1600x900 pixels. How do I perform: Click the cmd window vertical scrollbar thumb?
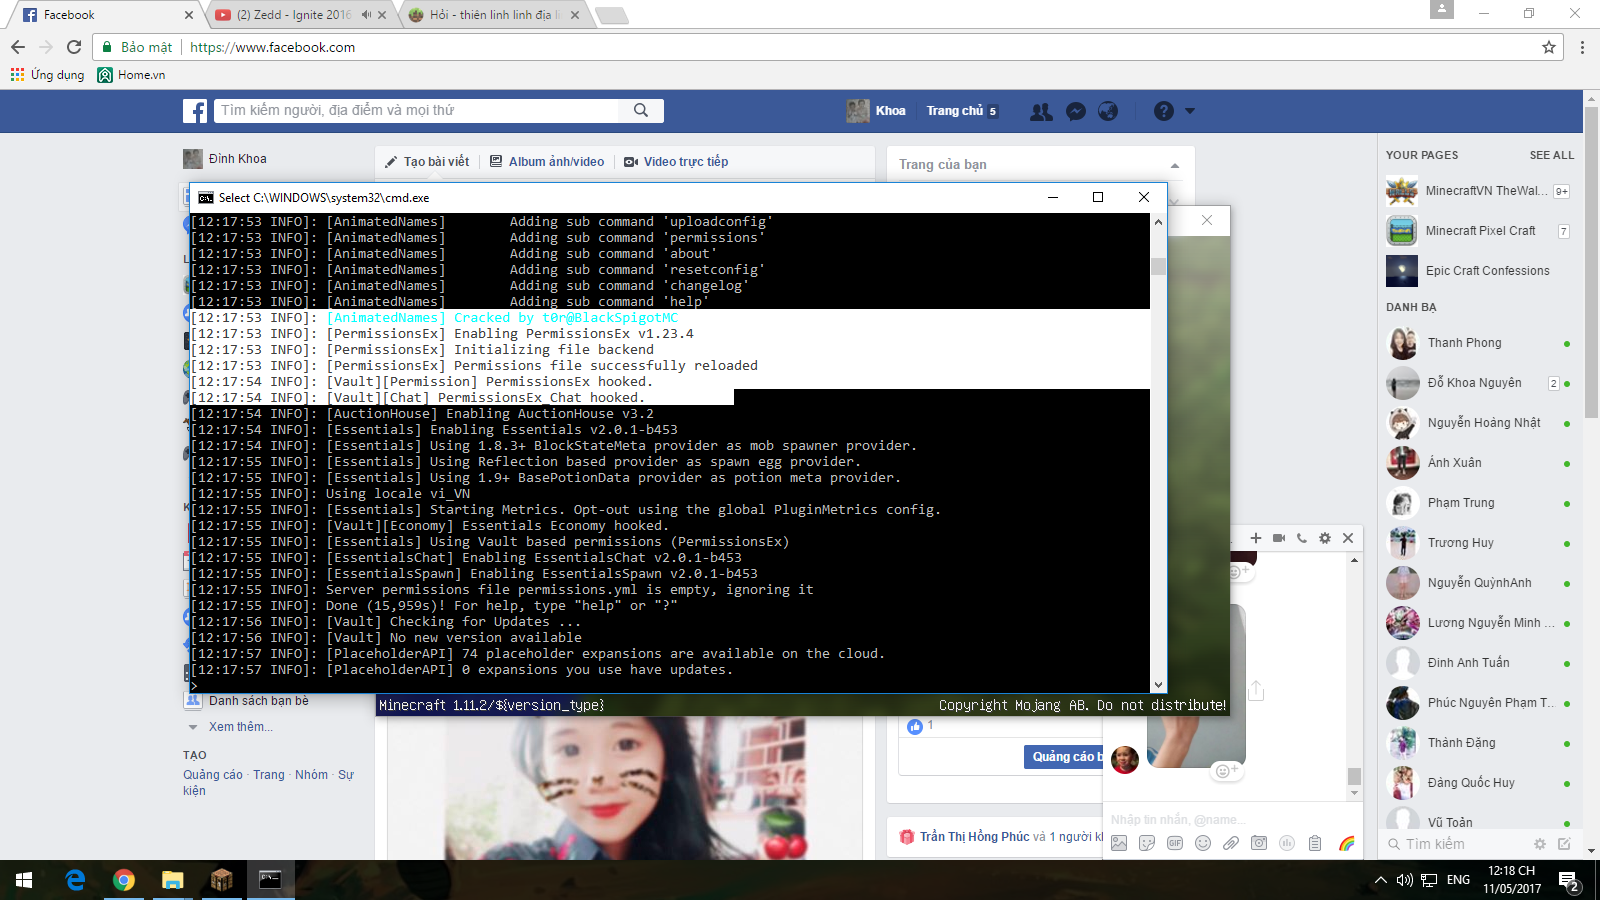(1158, 266)
